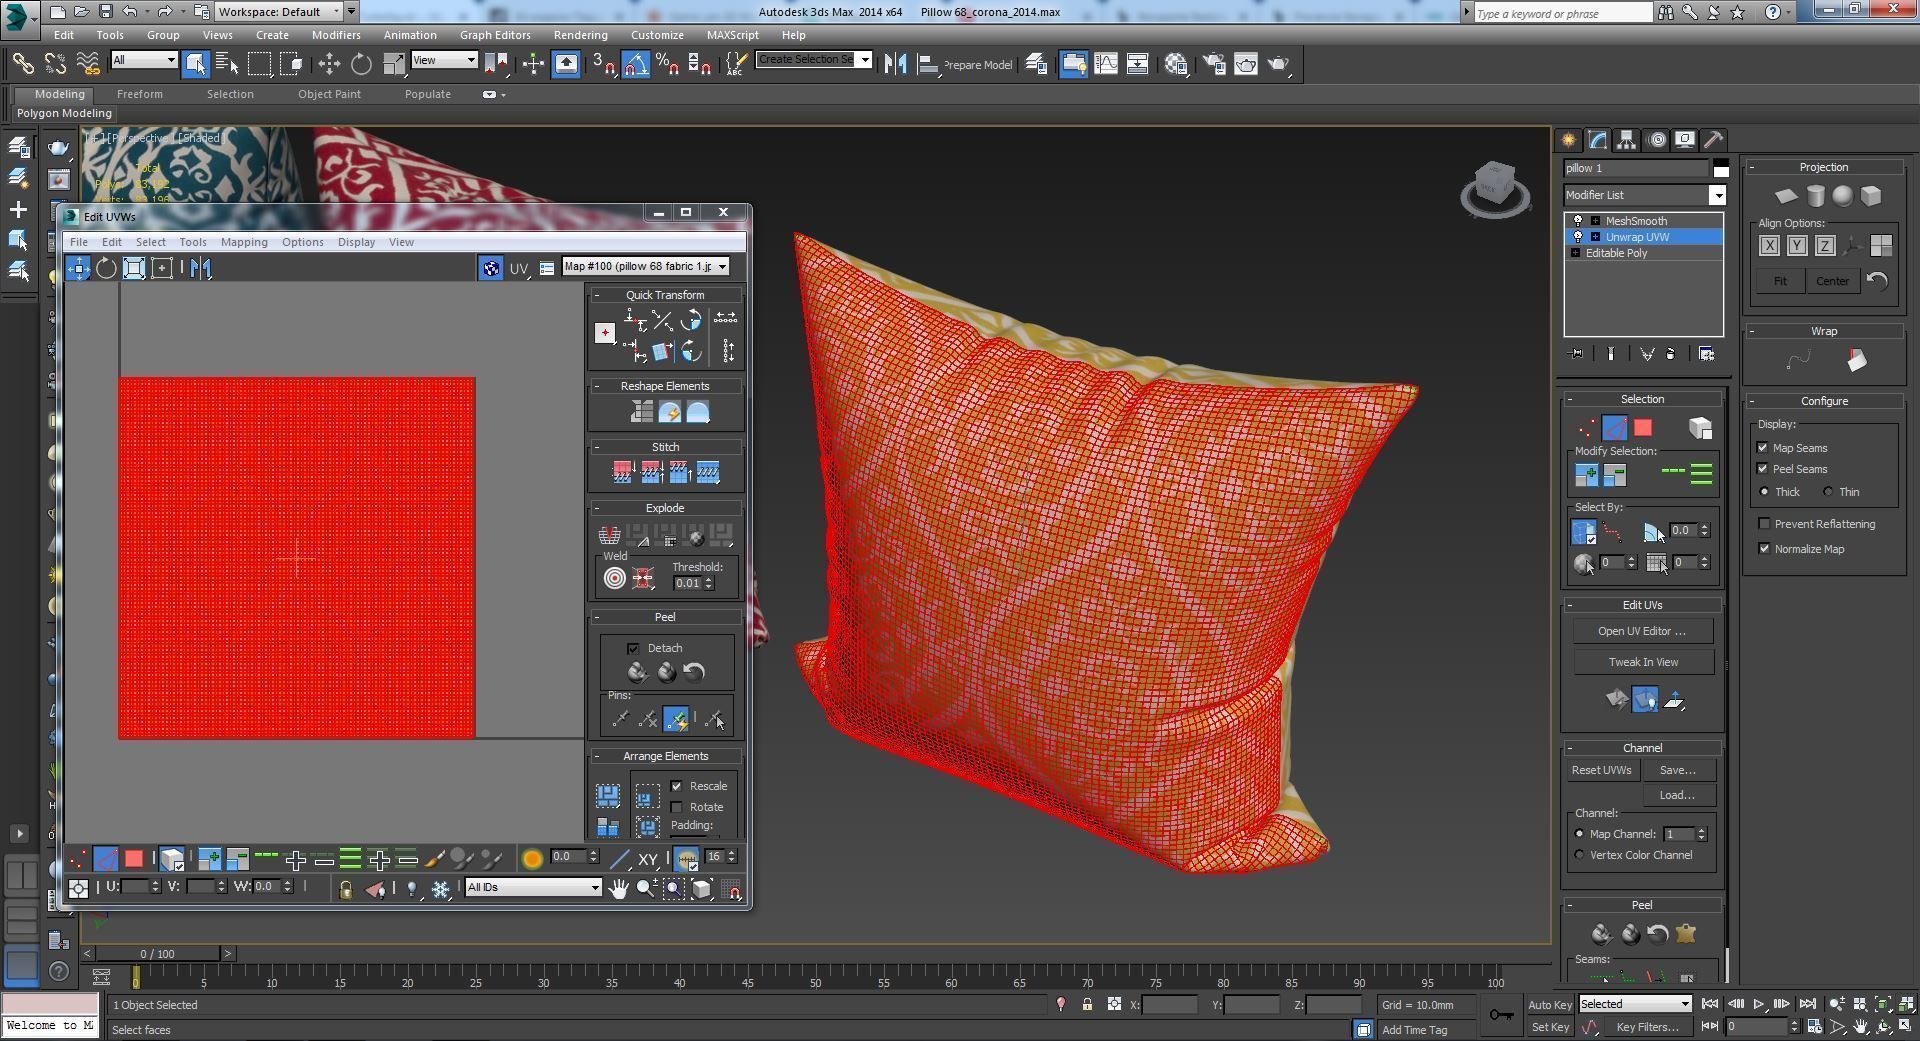The image size is (1920, 1041).
Task: Select the Thin display radio button
Action: pos(1828,492)
